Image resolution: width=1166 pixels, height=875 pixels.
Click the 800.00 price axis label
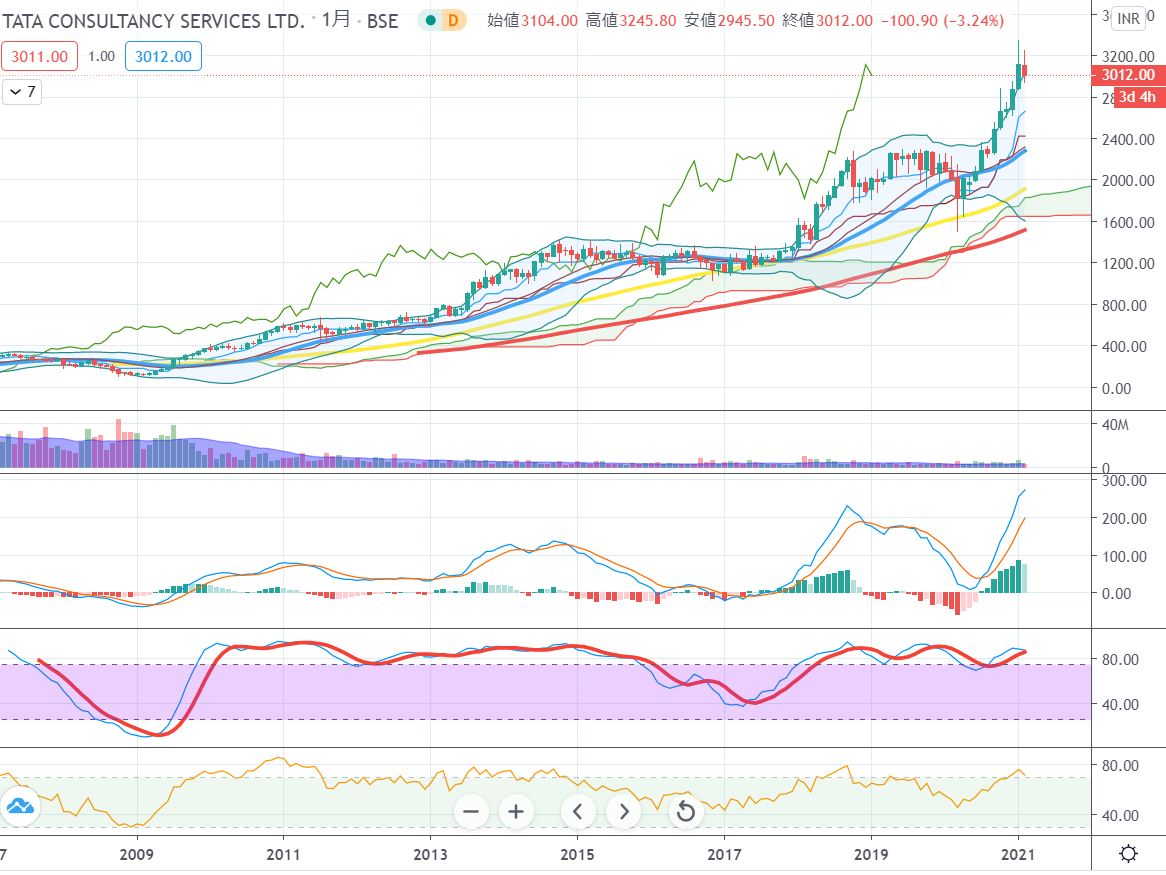[x=1124, y=305]
